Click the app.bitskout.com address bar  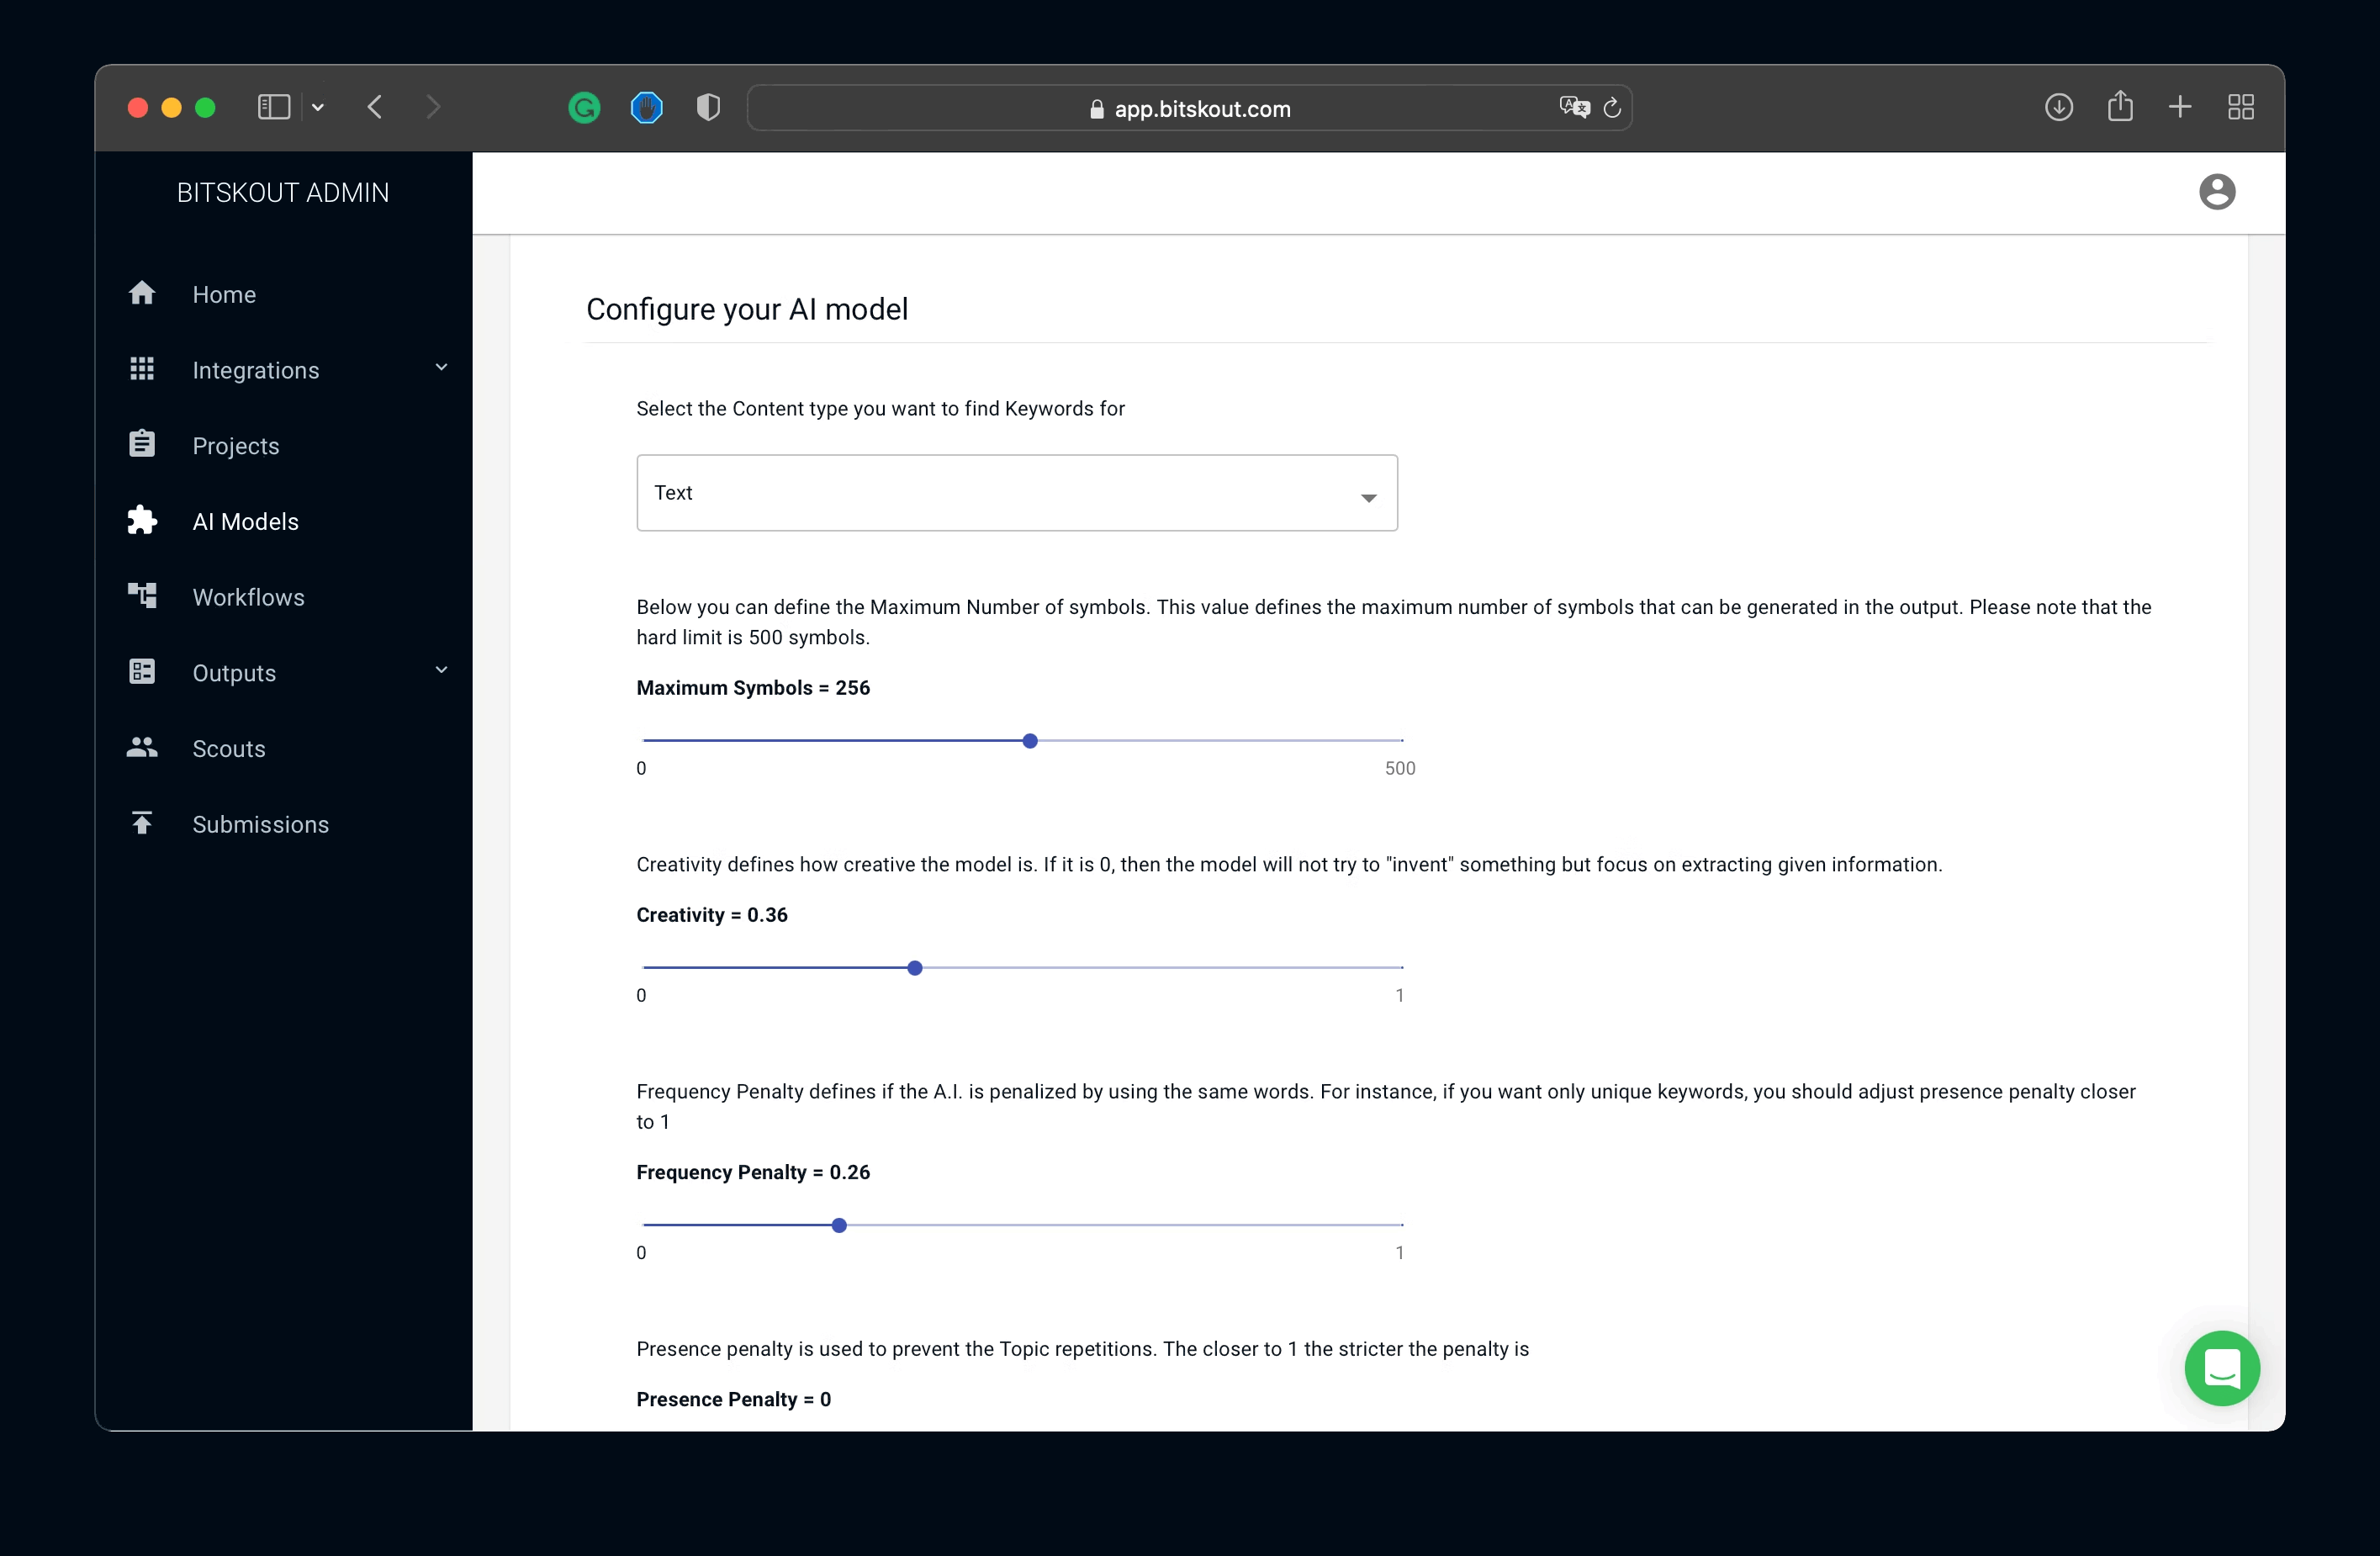coord(1190,108)
